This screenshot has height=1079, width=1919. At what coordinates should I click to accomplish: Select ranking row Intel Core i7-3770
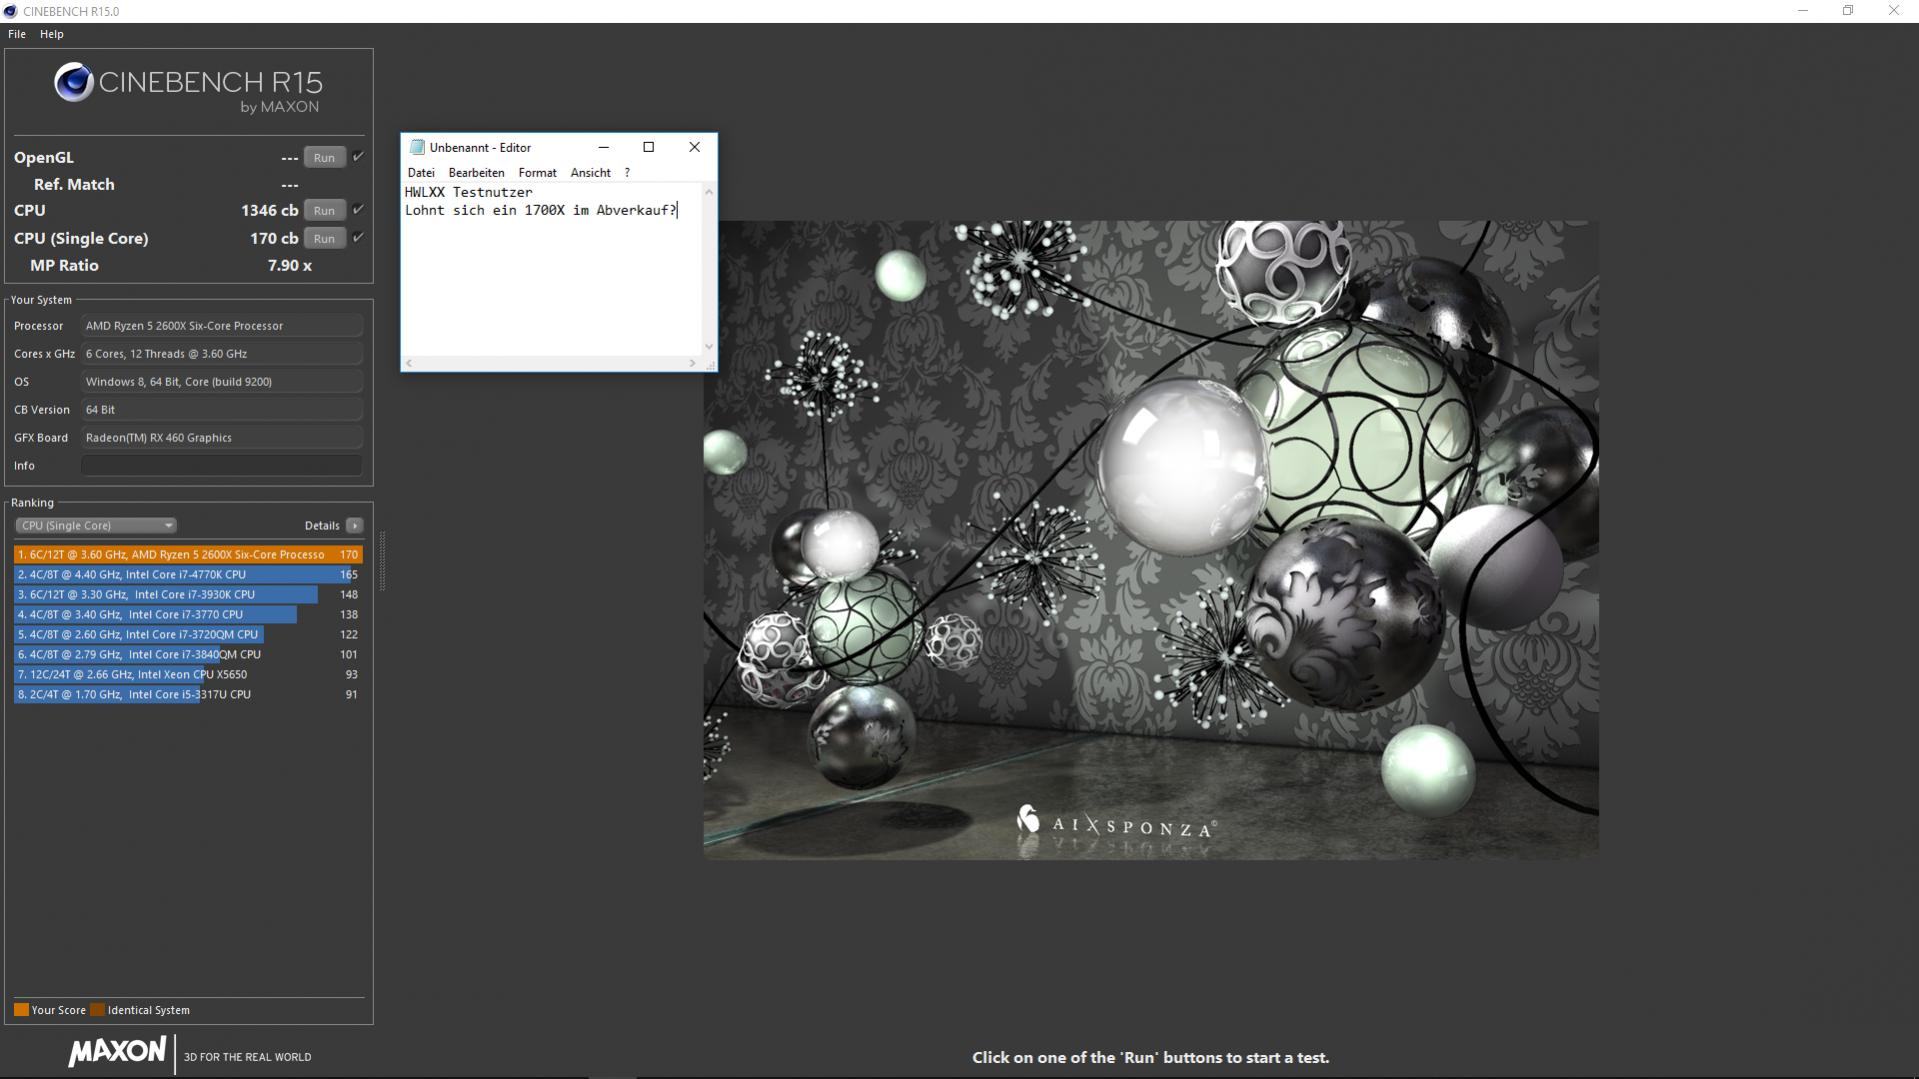188,614
